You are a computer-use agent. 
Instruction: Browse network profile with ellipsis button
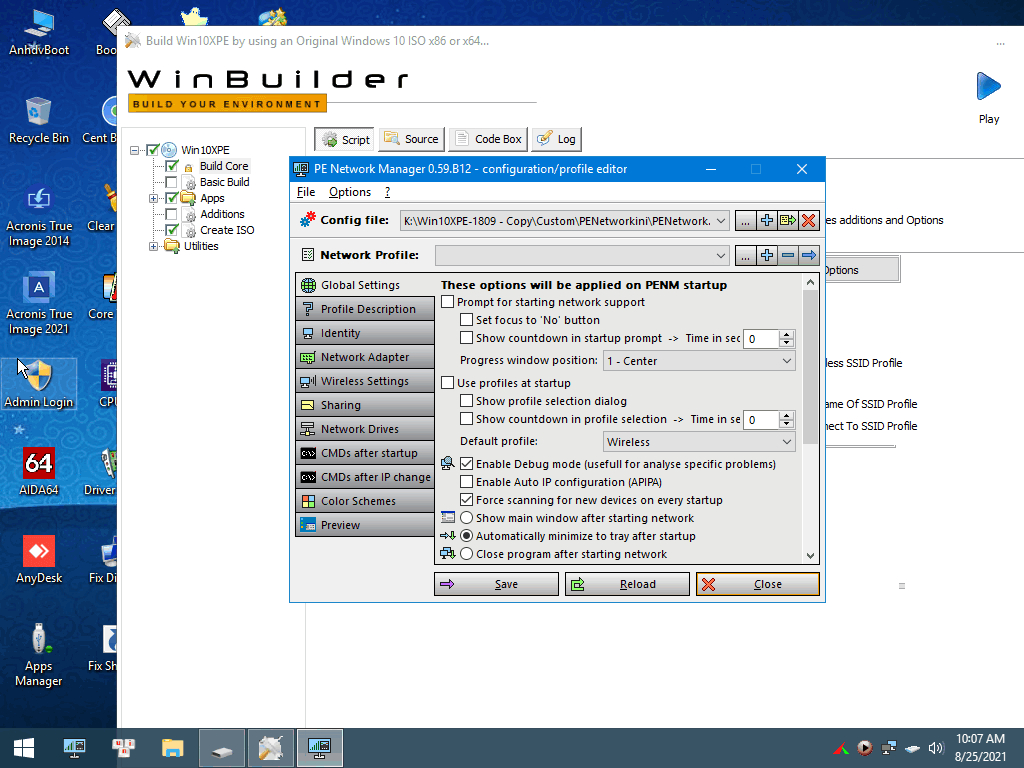(745, 255)
